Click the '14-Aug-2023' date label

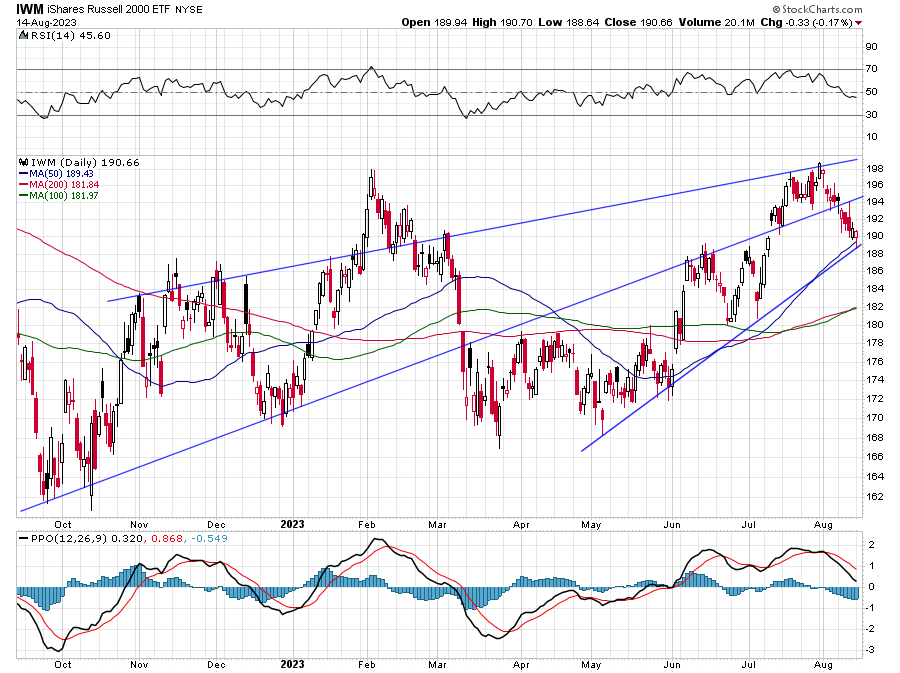(x=46, y=23)
